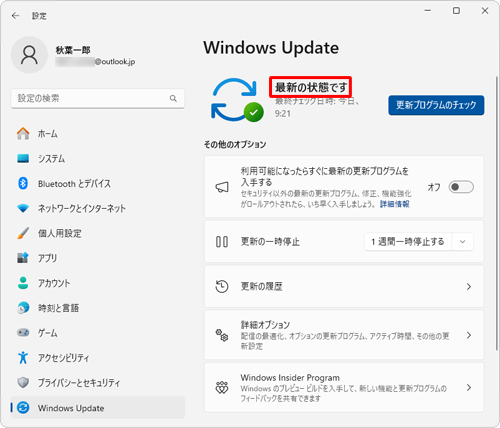Click the Windows Insider Program heart icon
Image resolution: width=500 pixels, height=428 pixels.
click(x=222, y=388)
